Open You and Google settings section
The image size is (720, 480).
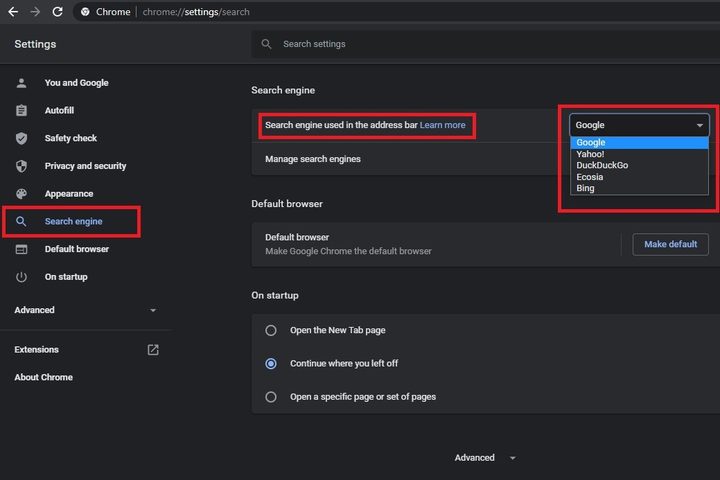tap(77, 83)
